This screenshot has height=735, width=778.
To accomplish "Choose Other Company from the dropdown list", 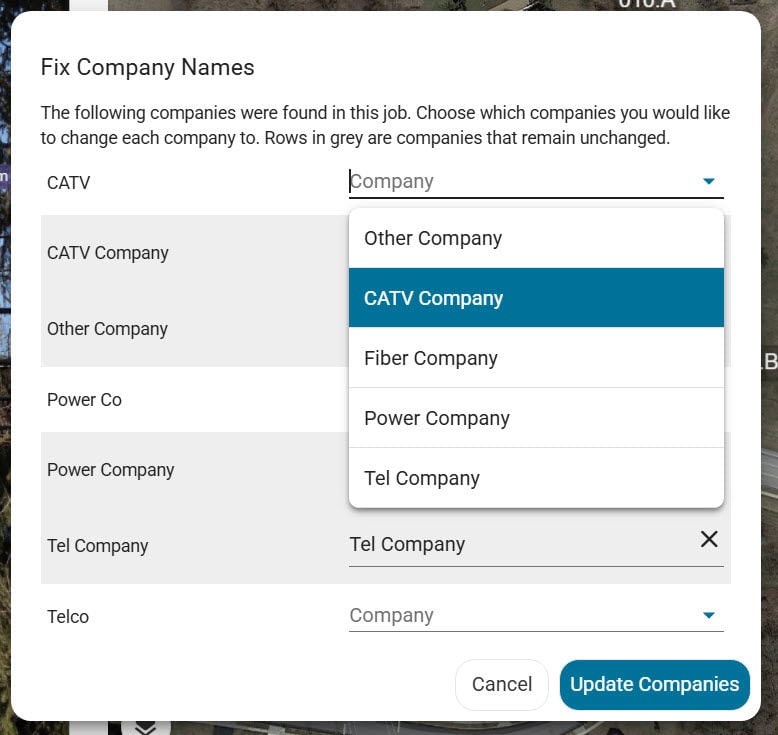I will (536, 238).
